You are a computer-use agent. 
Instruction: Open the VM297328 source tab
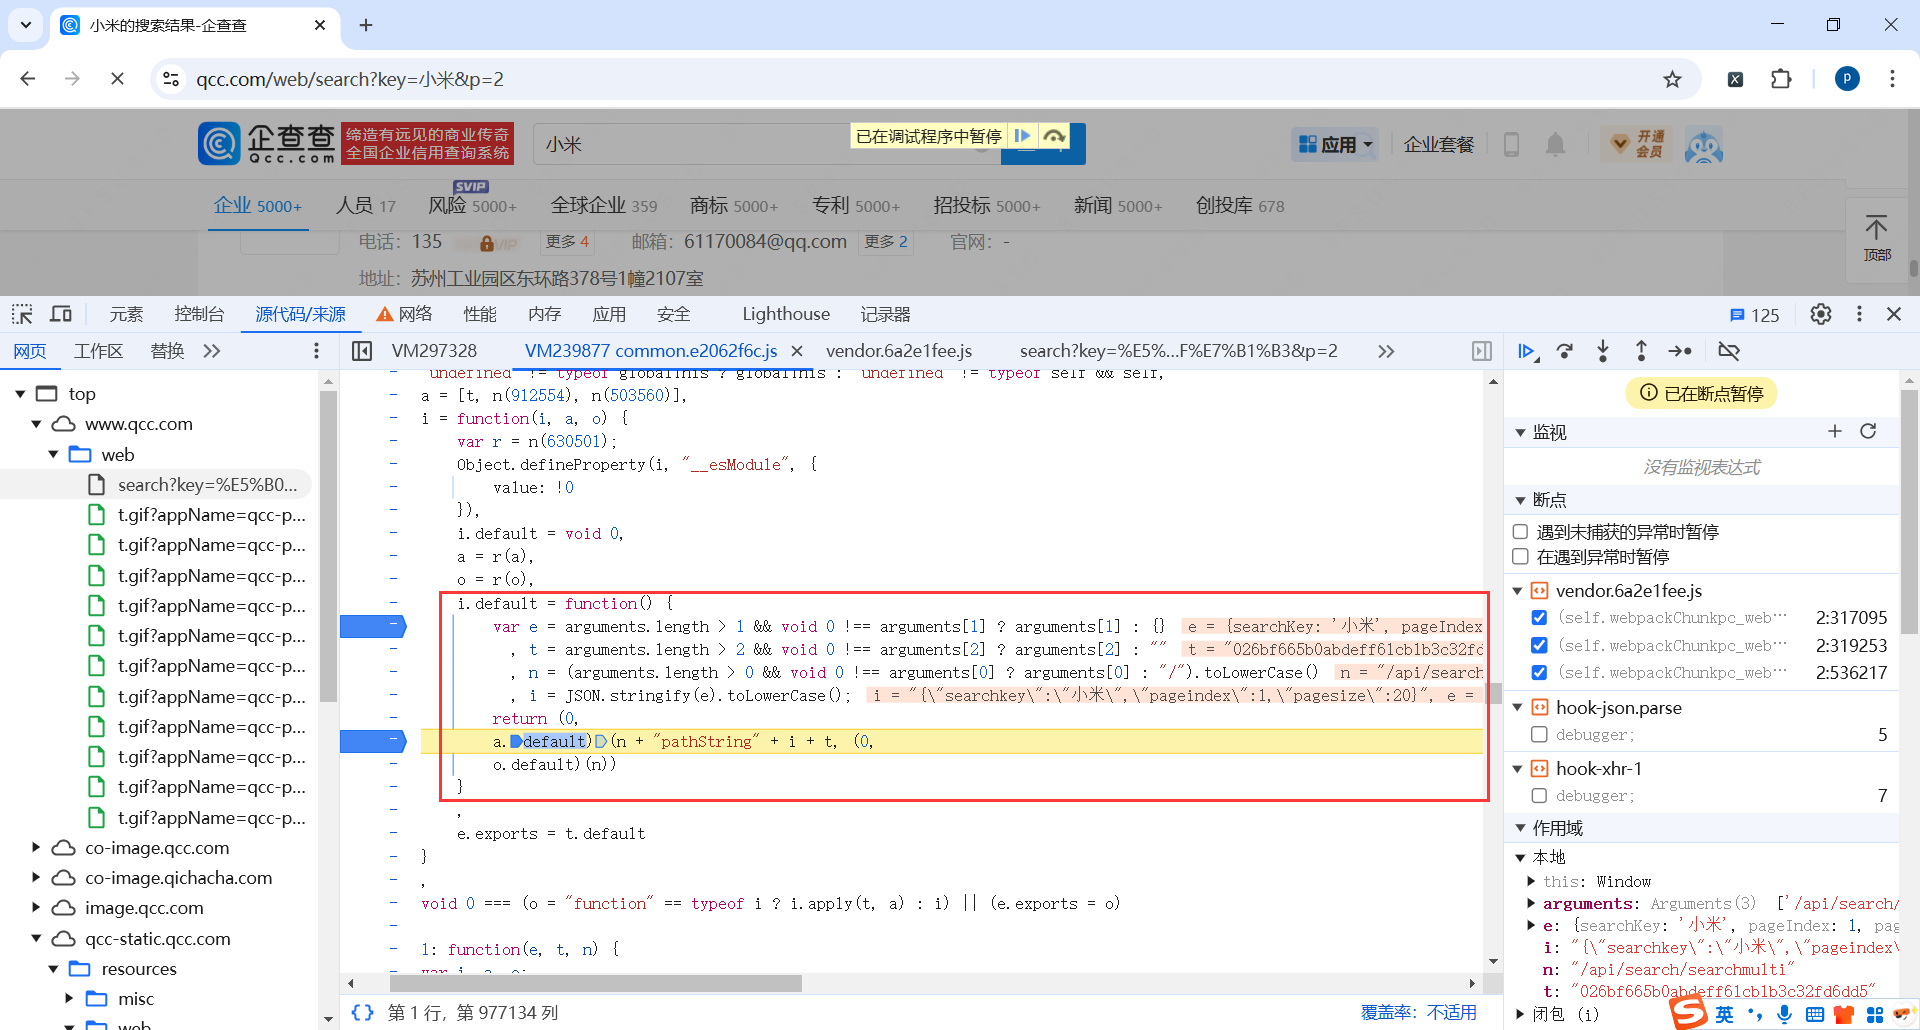click(434, 351)
